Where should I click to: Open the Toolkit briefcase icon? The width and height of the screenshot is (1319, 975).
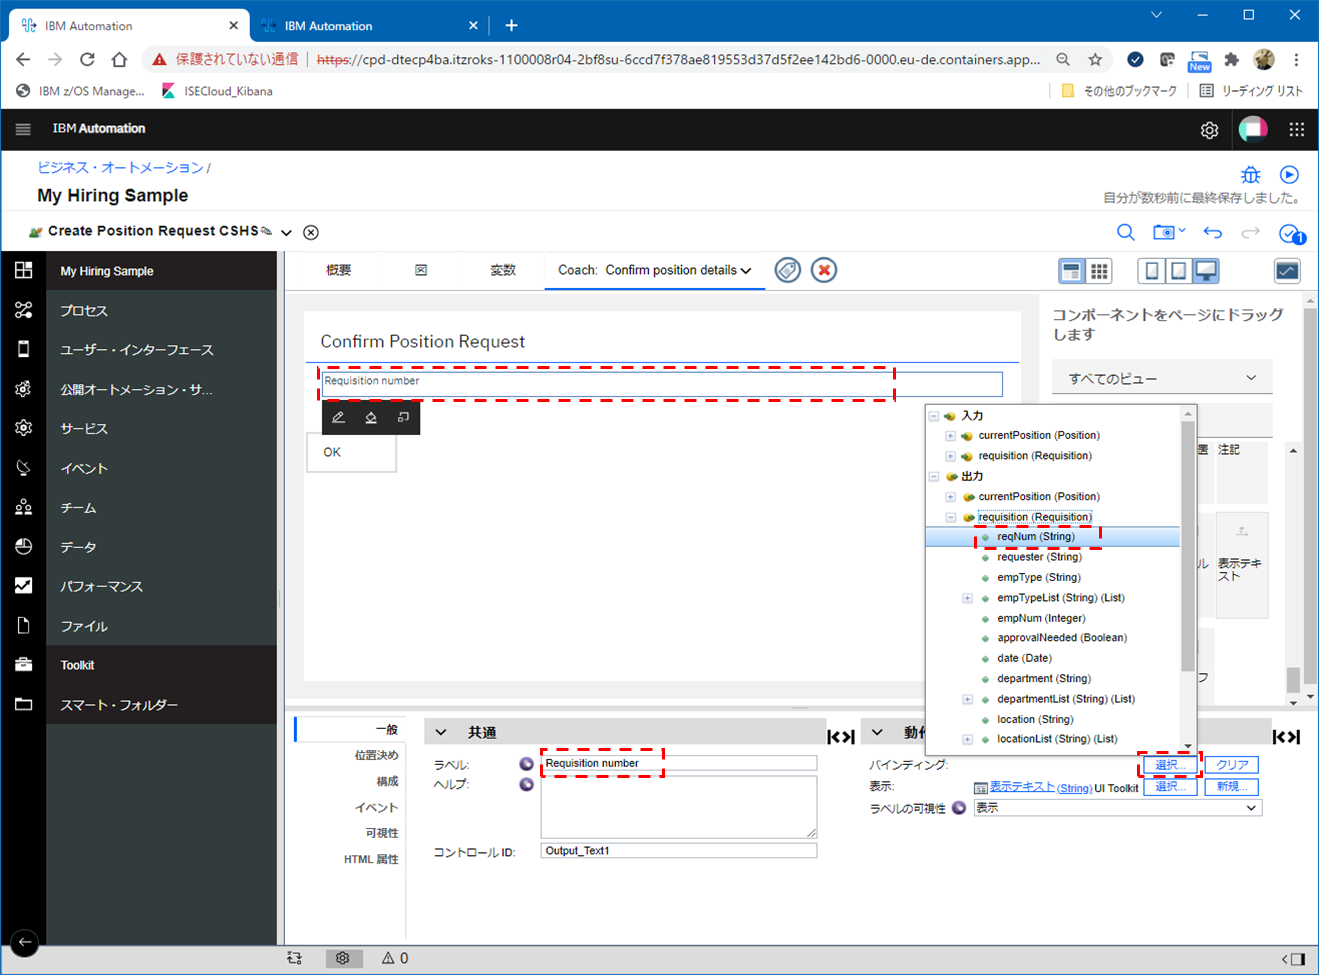click(x=23, y=665)
